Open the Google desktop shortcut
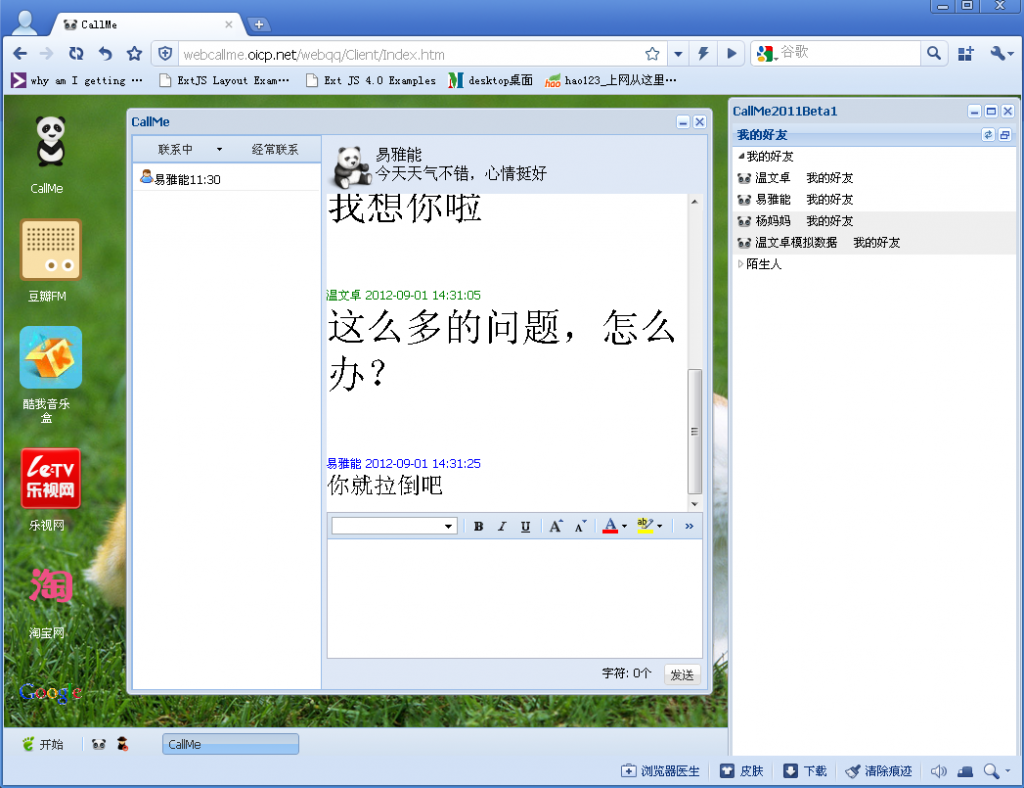This screenshot has width=1024, height=788. point(50,692)
